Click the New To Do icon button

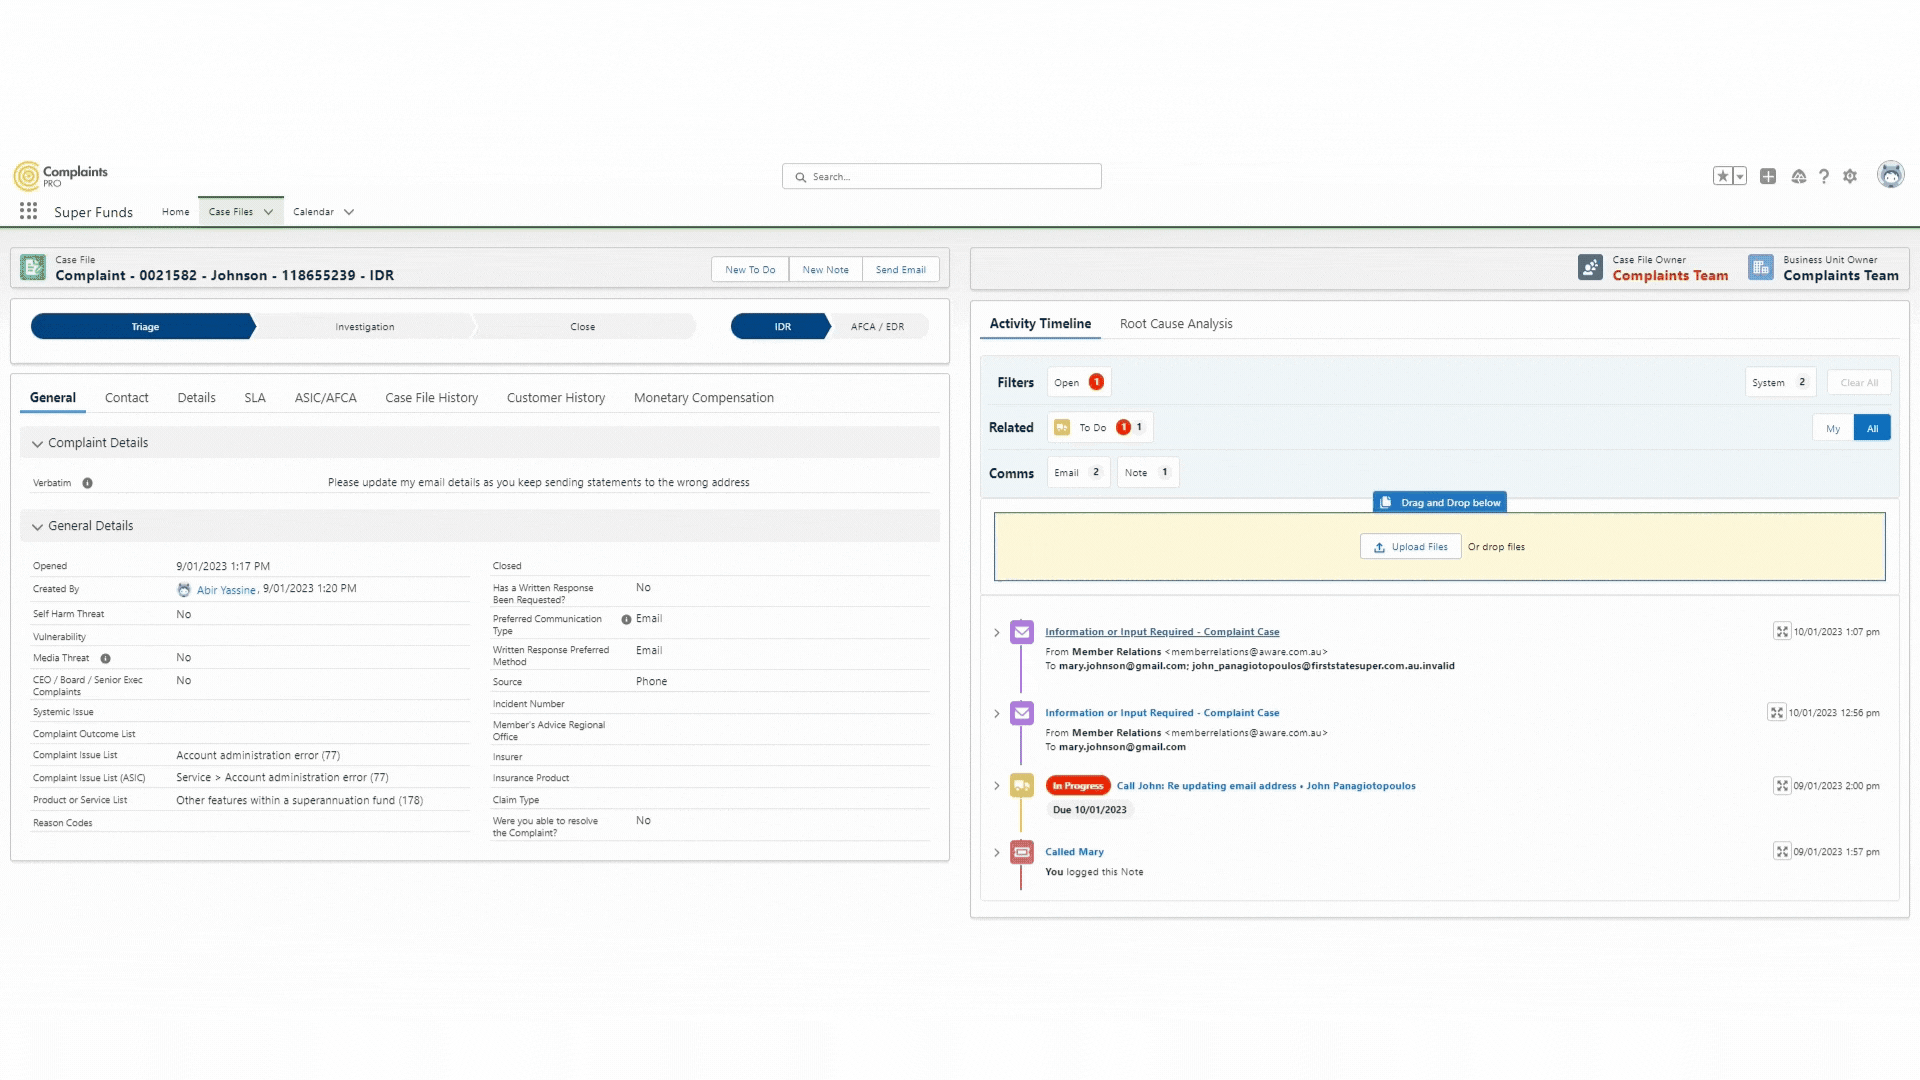[750, 269]
